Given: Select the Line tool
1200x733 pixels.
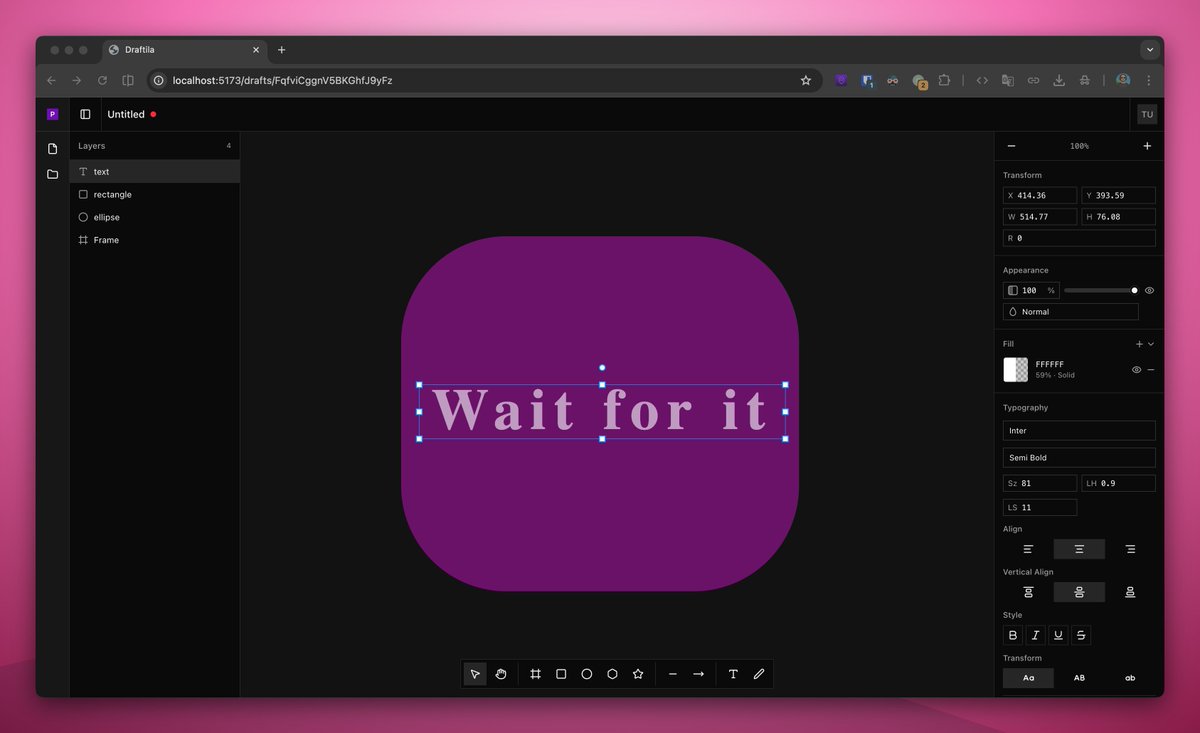Looking at the screenshot, I should [x=673, y=674].
